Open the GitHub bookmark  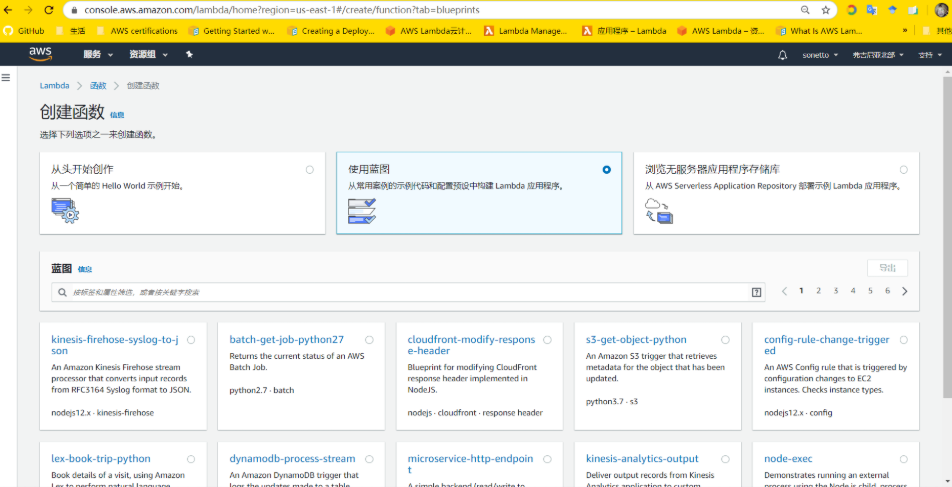pyautogui.click(x=24, y=31)
